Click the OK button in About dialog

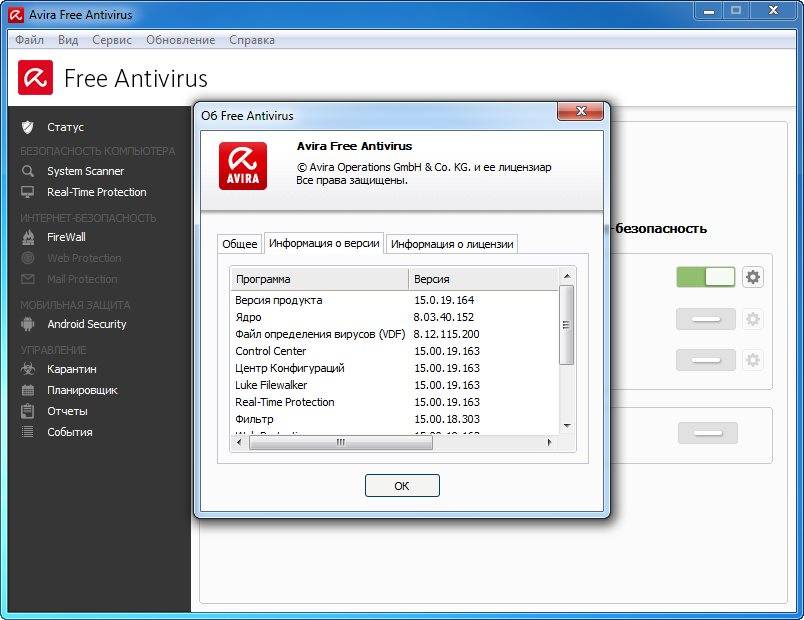[402, 486]
